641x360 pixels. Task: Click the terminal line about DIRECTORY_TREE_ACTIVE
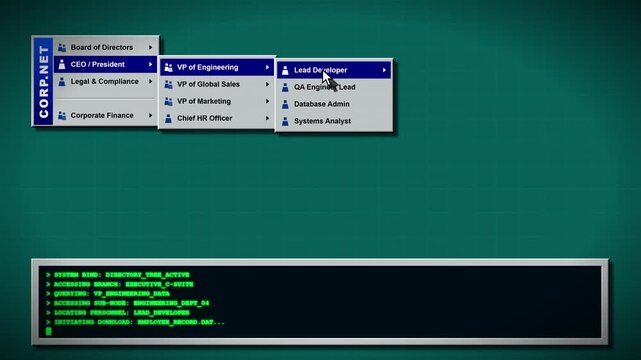[118, 275]
